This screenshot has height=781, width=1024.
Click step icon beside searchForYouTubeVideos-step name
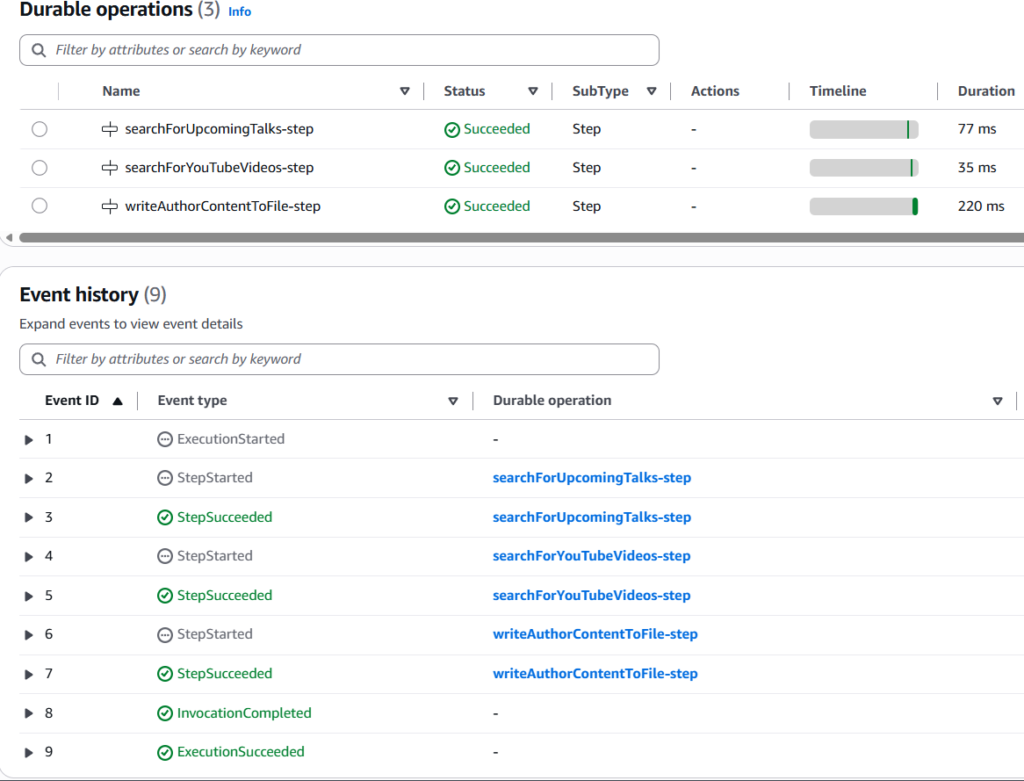coord(110,168)
